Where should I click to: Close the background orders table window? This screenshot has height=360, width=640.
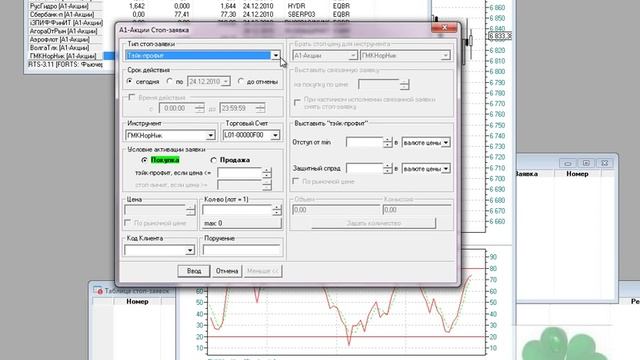(x=604, y=163)
